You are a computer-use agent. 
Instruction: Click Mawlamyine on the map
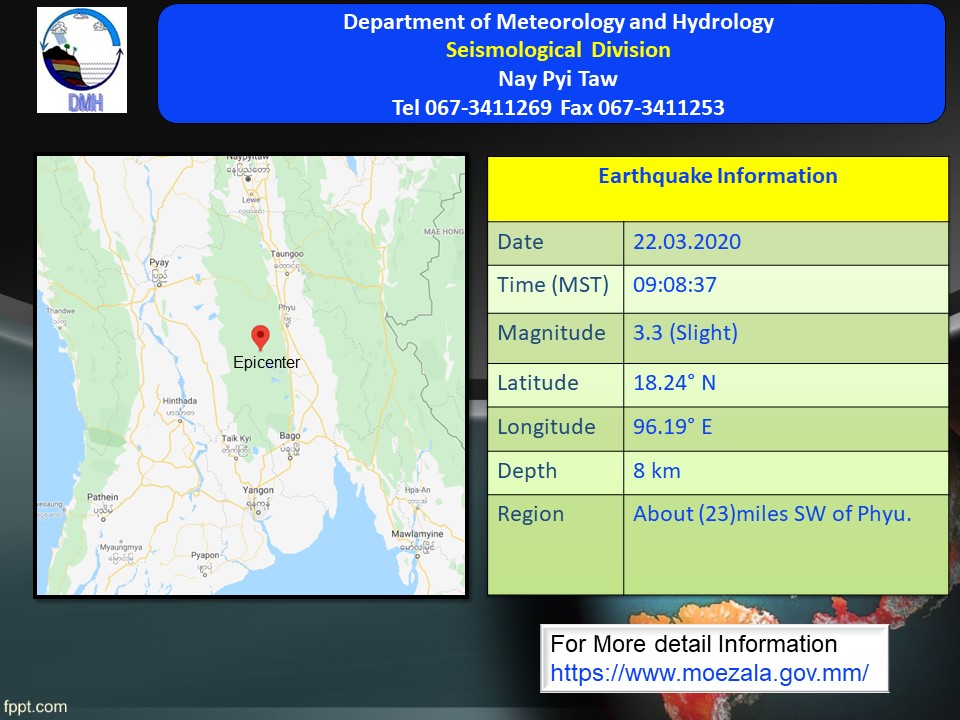pyautogui.click(x=417, y=534)
